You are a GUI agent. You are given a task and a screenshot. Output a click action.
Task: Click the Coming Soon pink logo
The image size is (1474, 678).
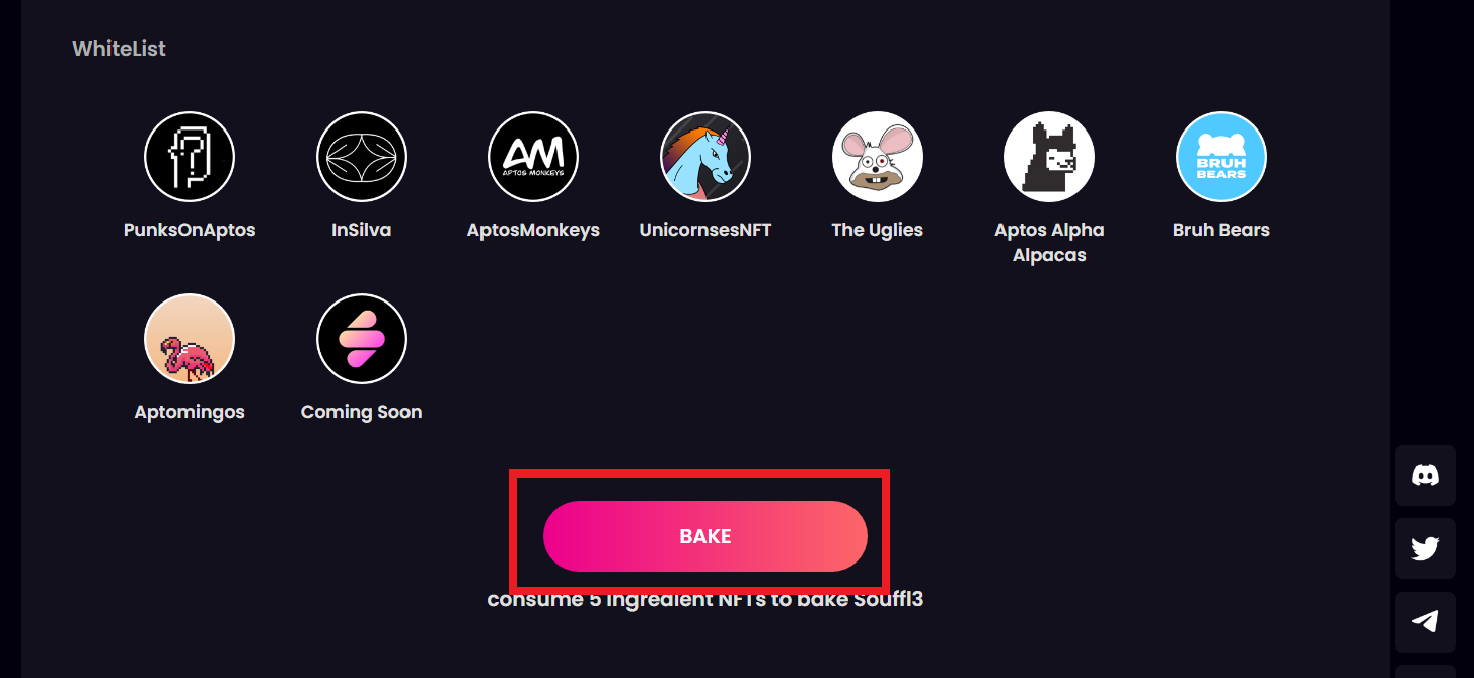click(x=361, y=339)
